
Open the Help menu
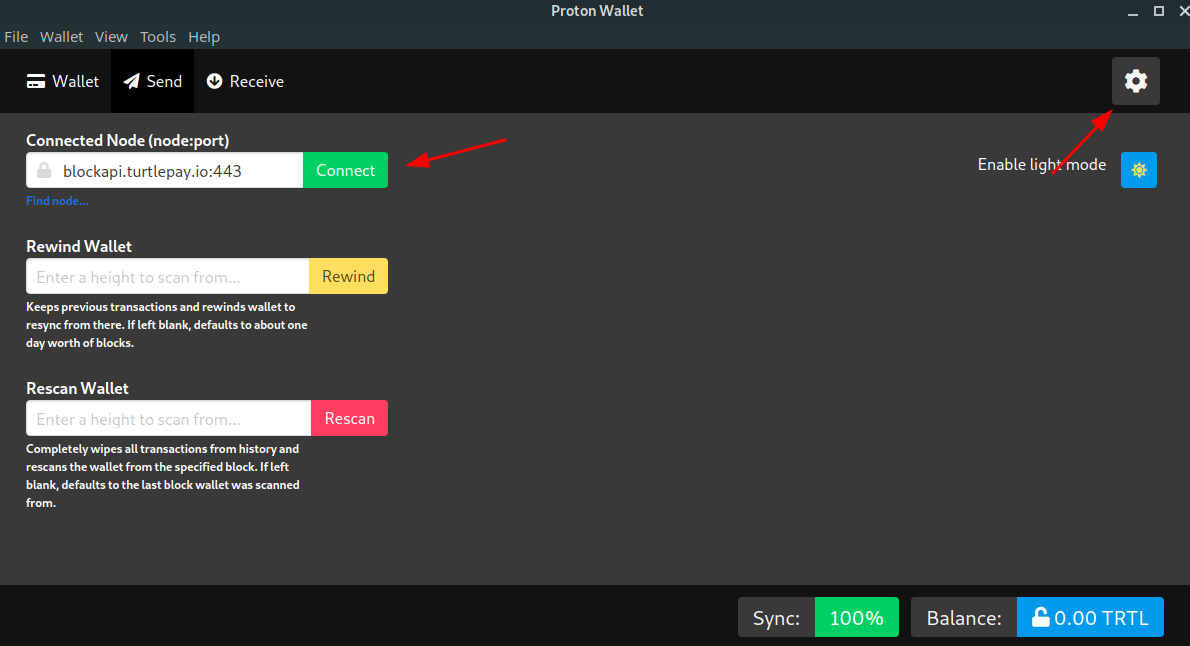[x=203, y=36]
